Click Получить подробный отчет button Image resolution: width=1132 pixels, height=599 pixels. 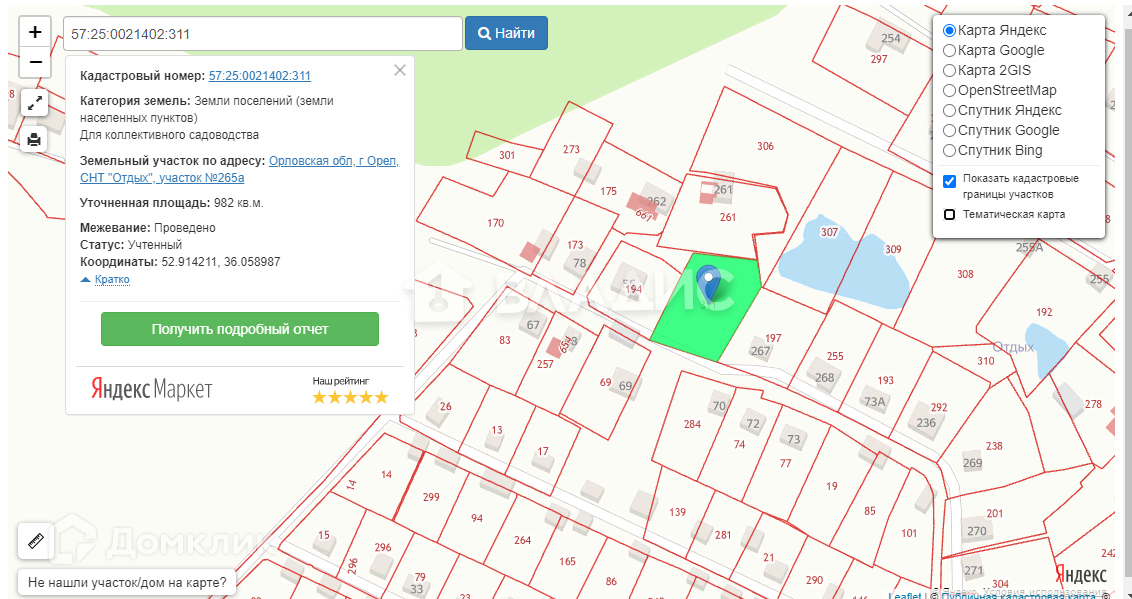(x=240, y=329)
